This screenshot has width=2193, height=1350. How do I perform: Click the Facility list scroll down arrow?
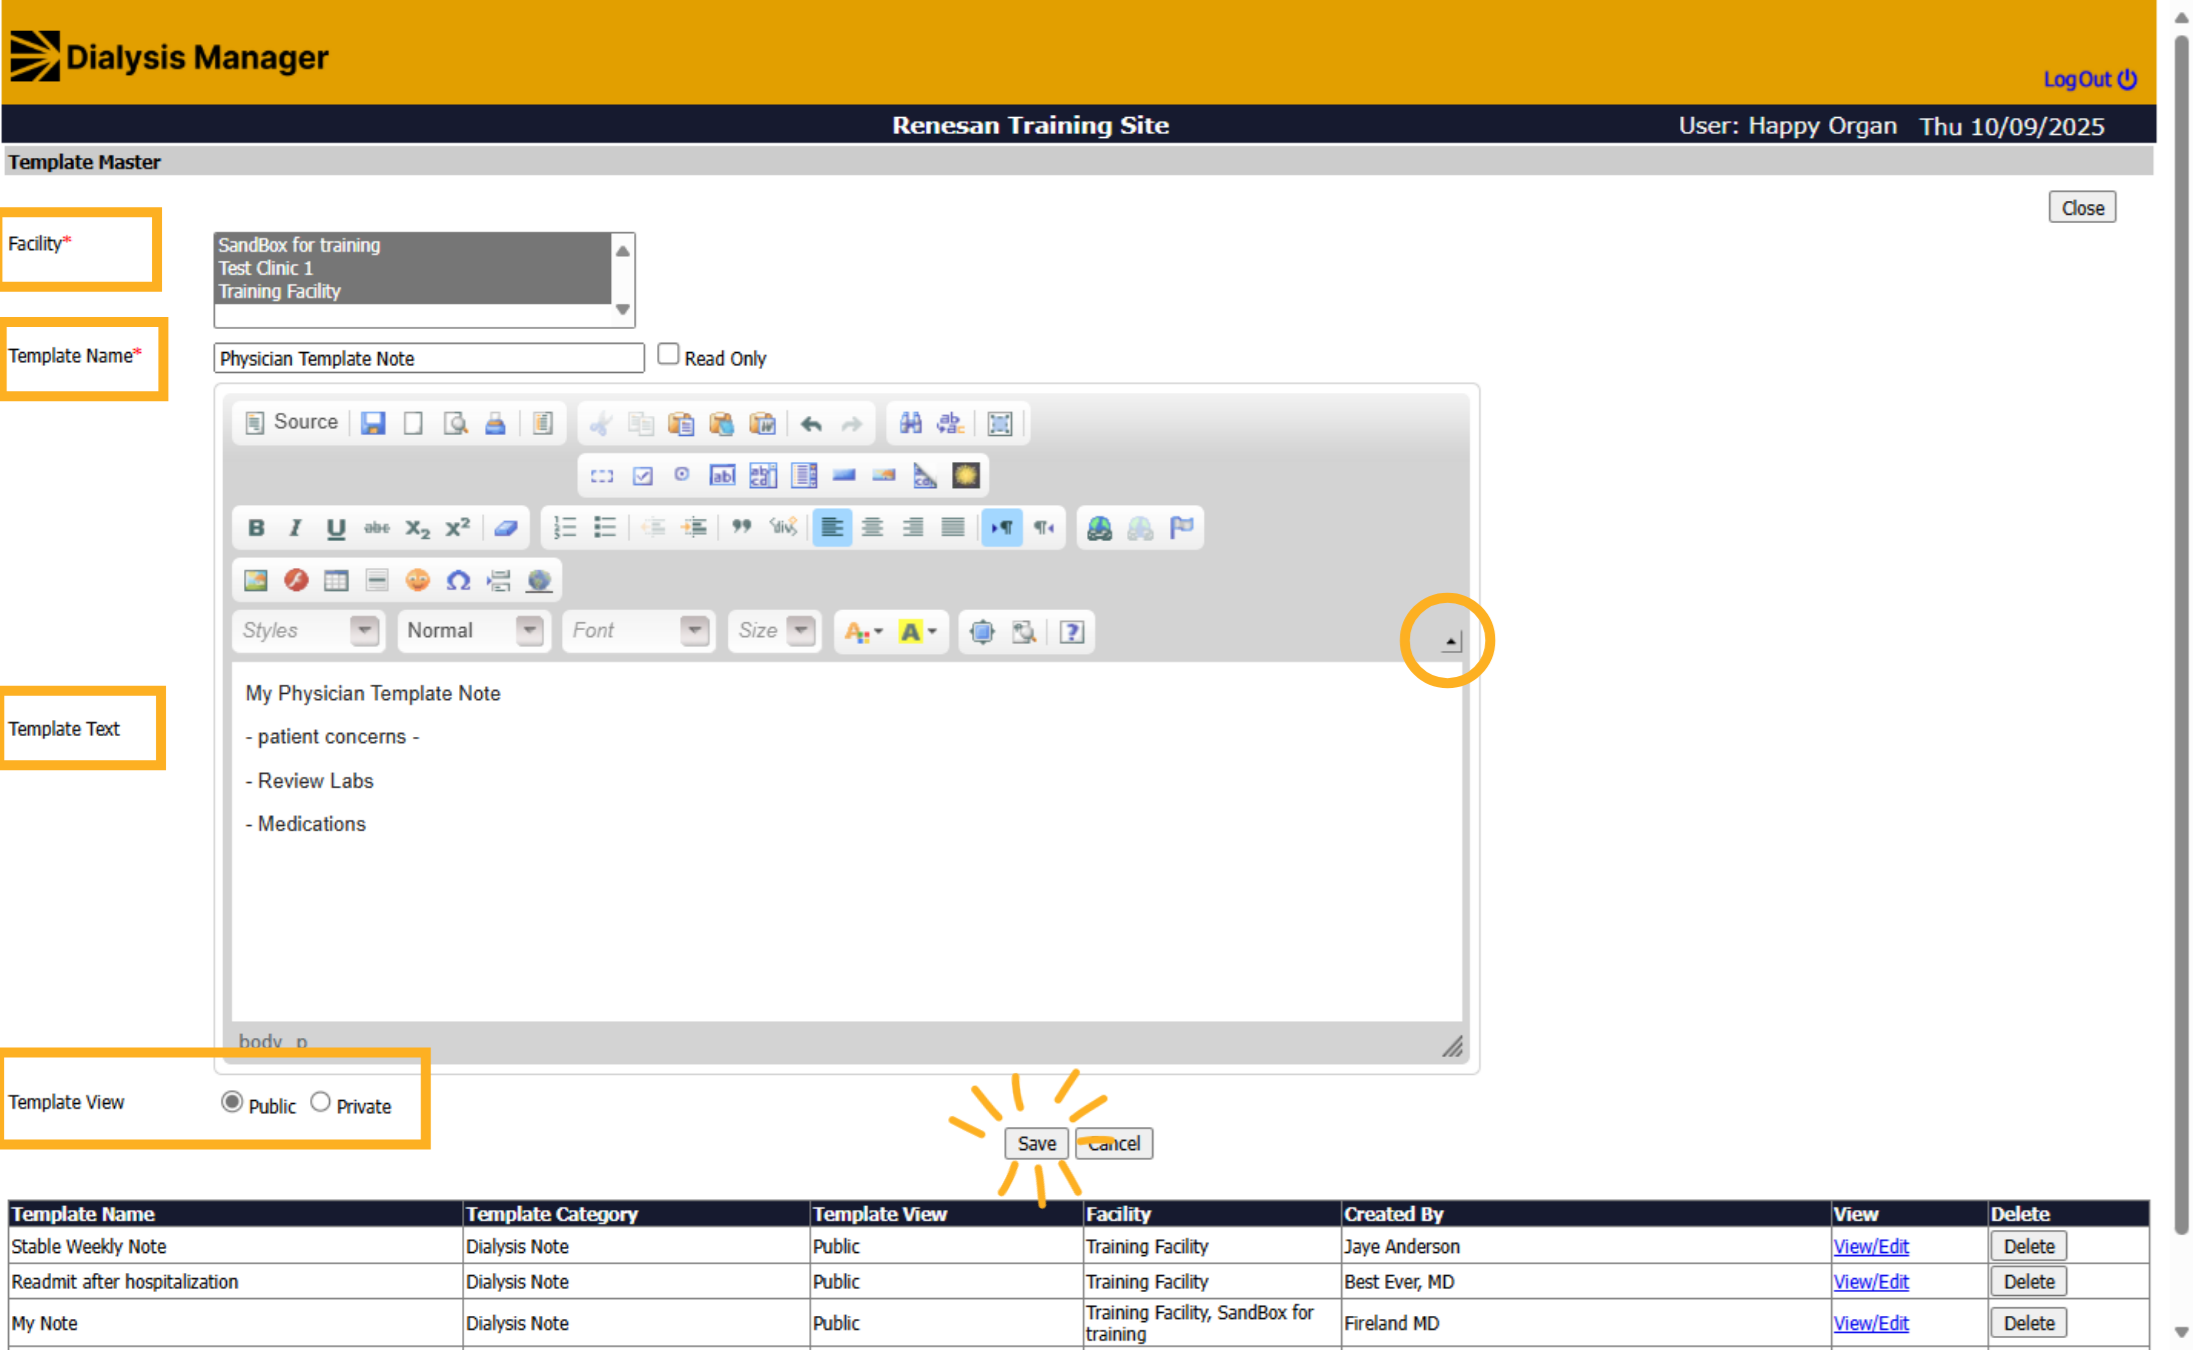point(623,310)
